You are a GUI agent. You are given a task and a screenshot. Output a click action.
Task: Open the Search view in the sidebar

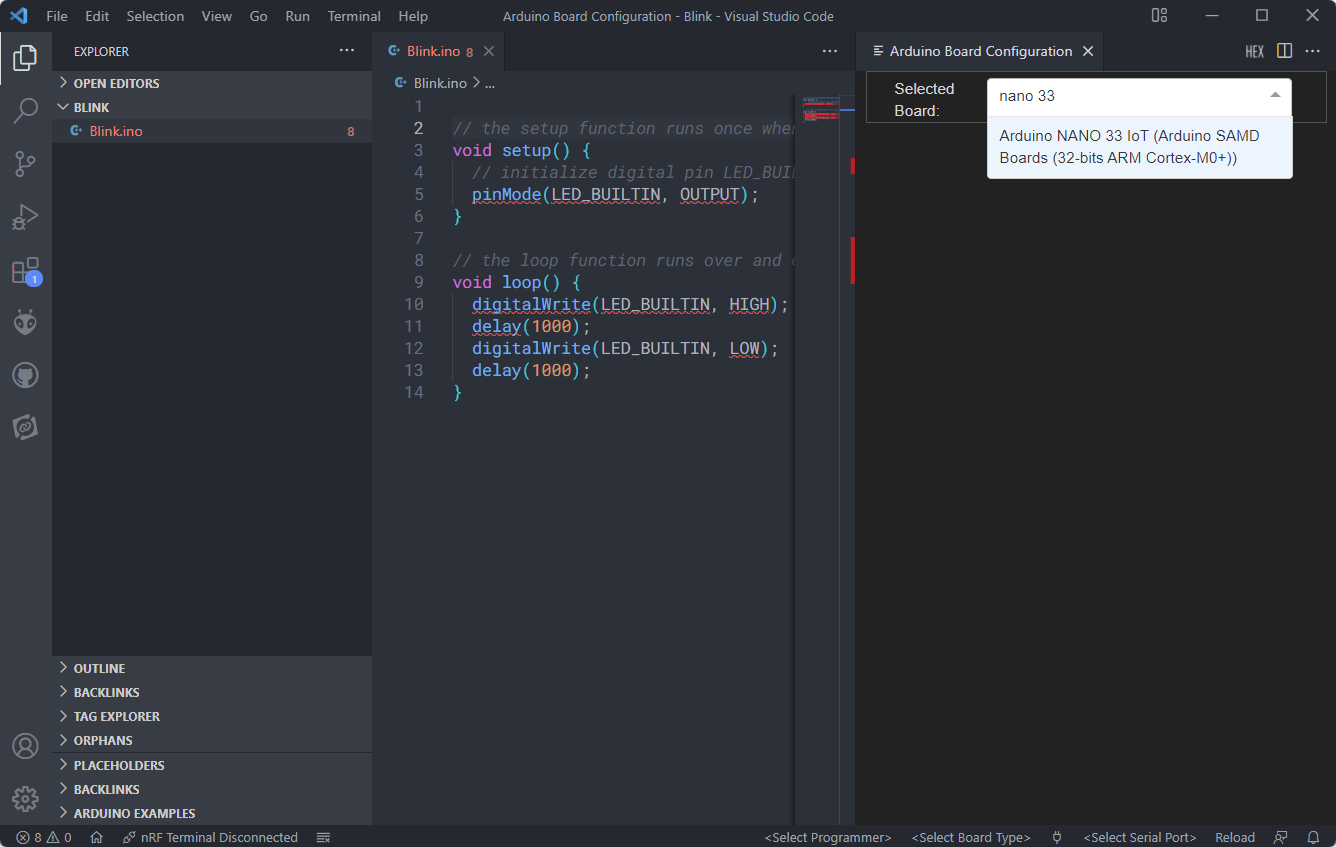tap(25, 111)
